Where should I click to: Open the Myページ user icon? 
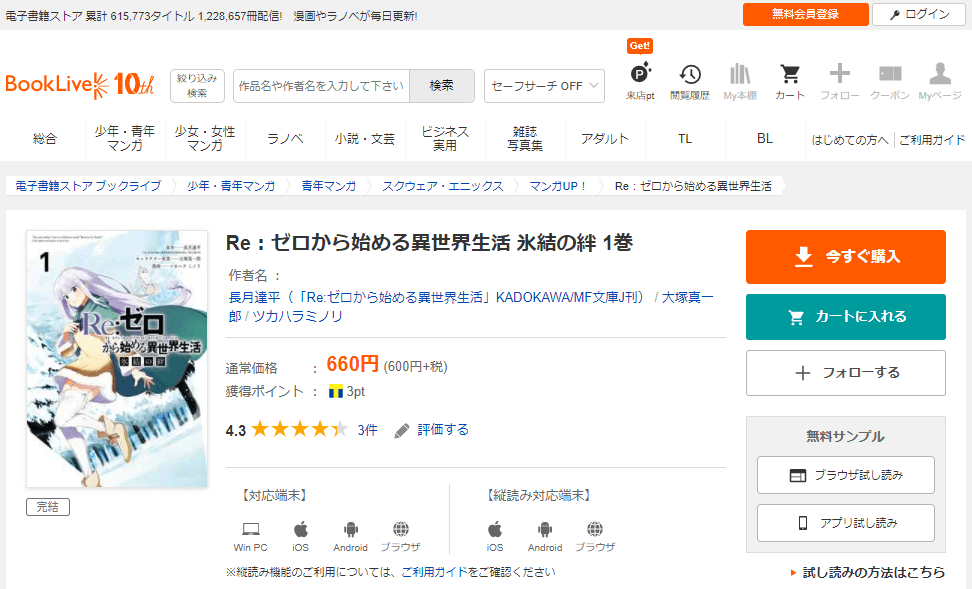(x=940, y=81)
